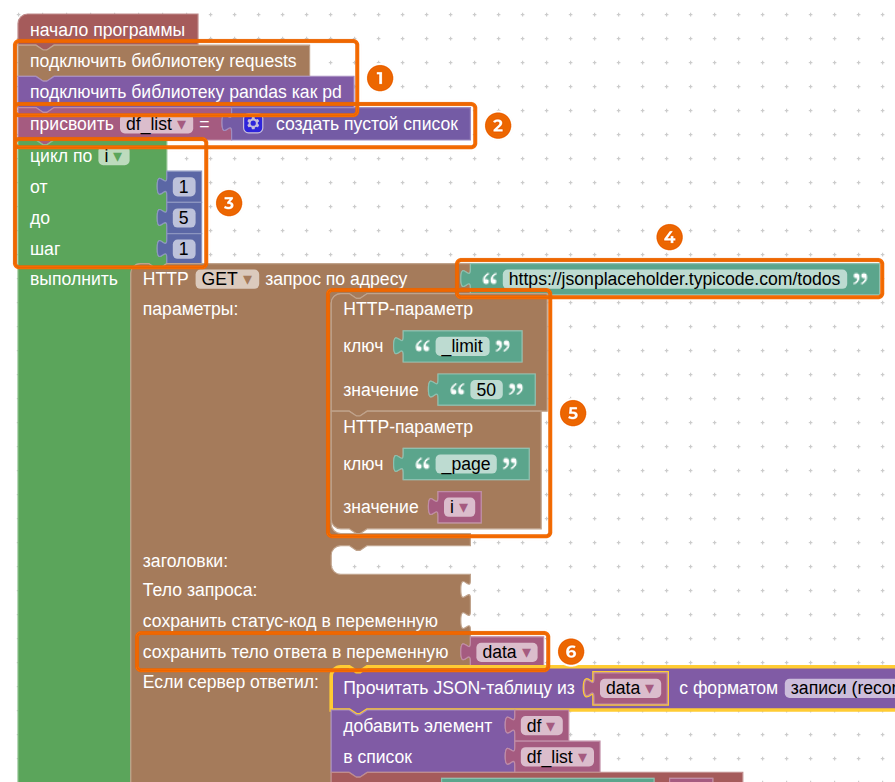Open the df_list dropdown in the "в список" row
The image size is (895, 782).
point(557,757)
